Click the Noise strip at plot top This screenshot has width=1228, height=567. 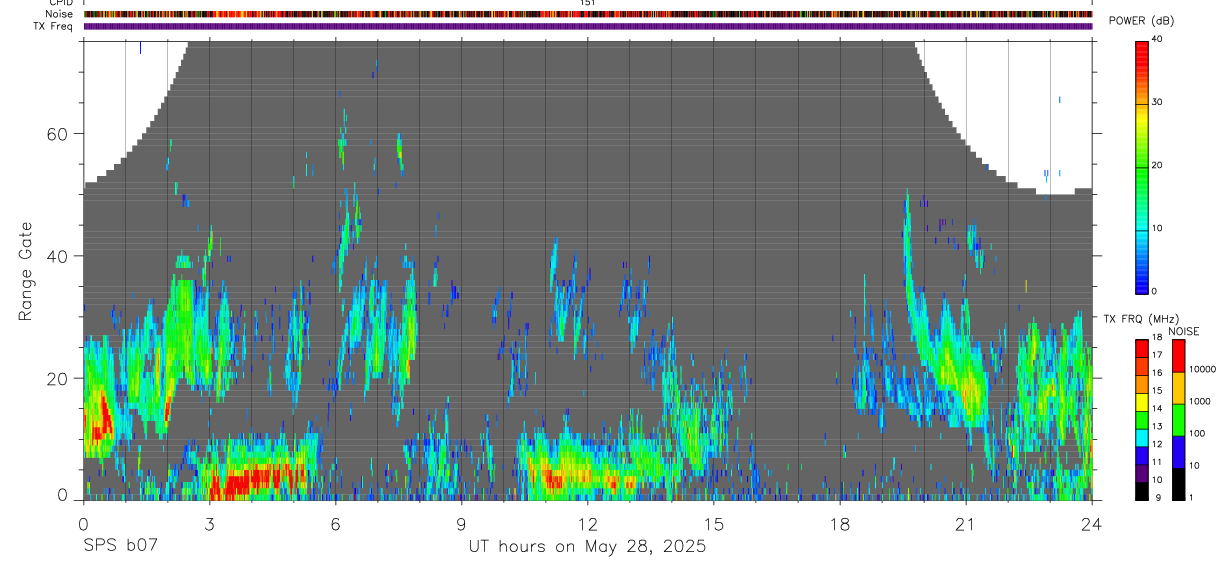[x=588, y=14]
